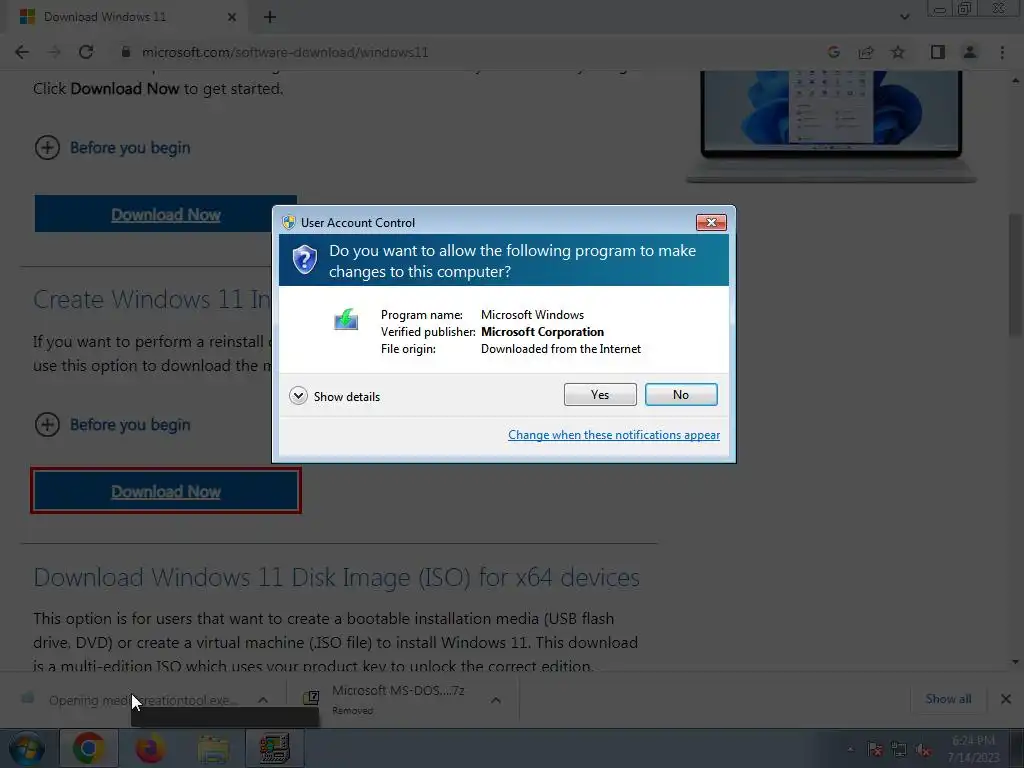The height and width of the screenshot is (768, 1024).
Task: Click the red-outlined Download Now button
Action: [165, 491]
